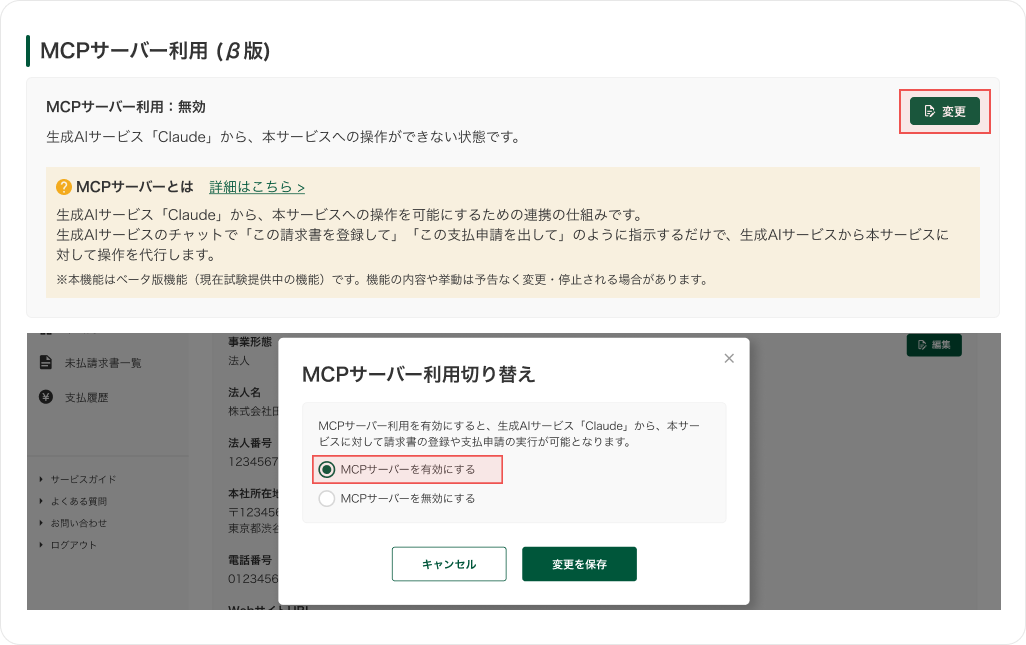Viewport: 1026px width, 645px height.
Task: Open the 詳細はこちら link
Action: pyautogui.click(x=257, y=187)
